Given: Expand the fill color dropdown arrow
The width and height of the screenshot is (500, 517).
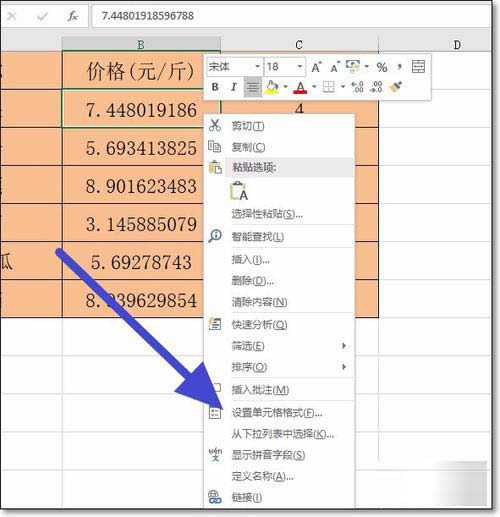Looking at the screenshot, I should [x=285, y=87].
